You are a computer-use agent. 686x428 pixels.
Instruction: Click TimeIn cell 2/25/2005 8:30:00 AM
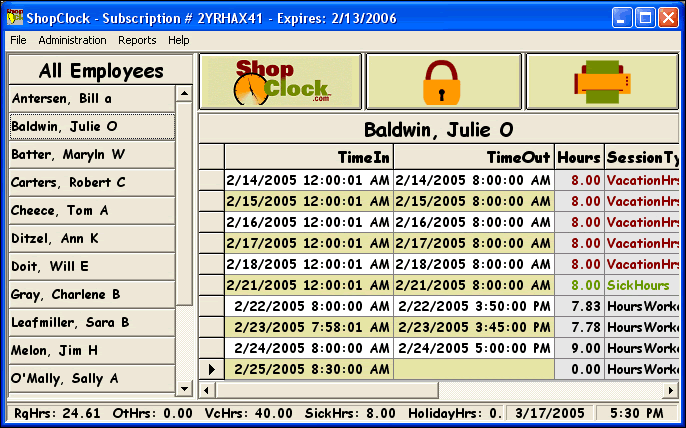pyautogui.click(x=309, y=369)
